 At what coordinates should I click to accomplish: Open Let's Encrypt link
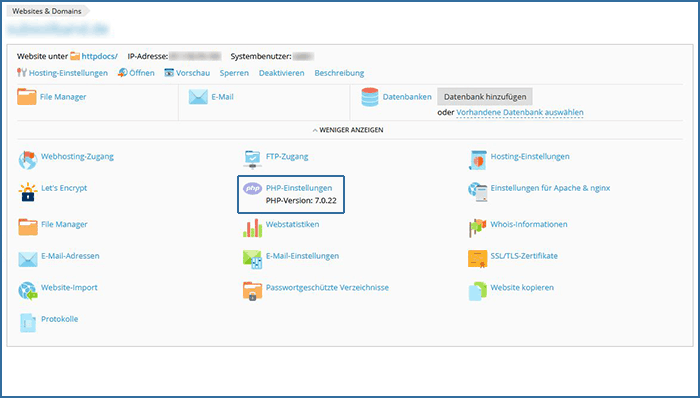pos(64,188)
